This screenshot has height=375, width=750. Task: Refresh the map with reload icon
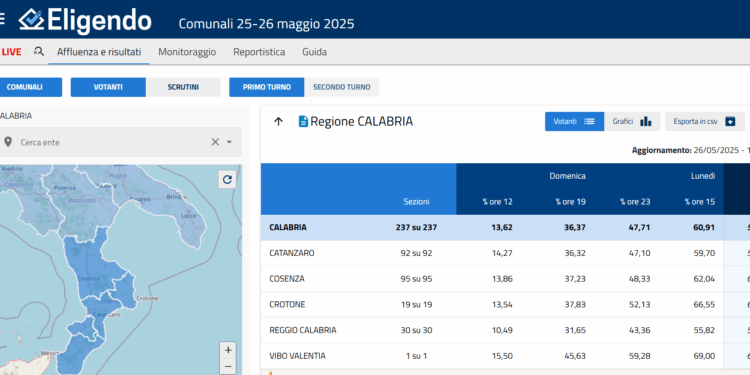tap(227, 179)
